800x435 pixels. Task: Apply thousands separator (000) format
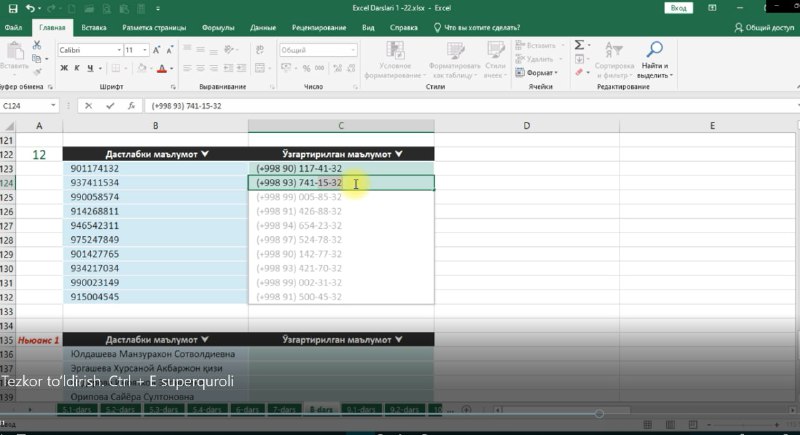(x=319, y=68)
